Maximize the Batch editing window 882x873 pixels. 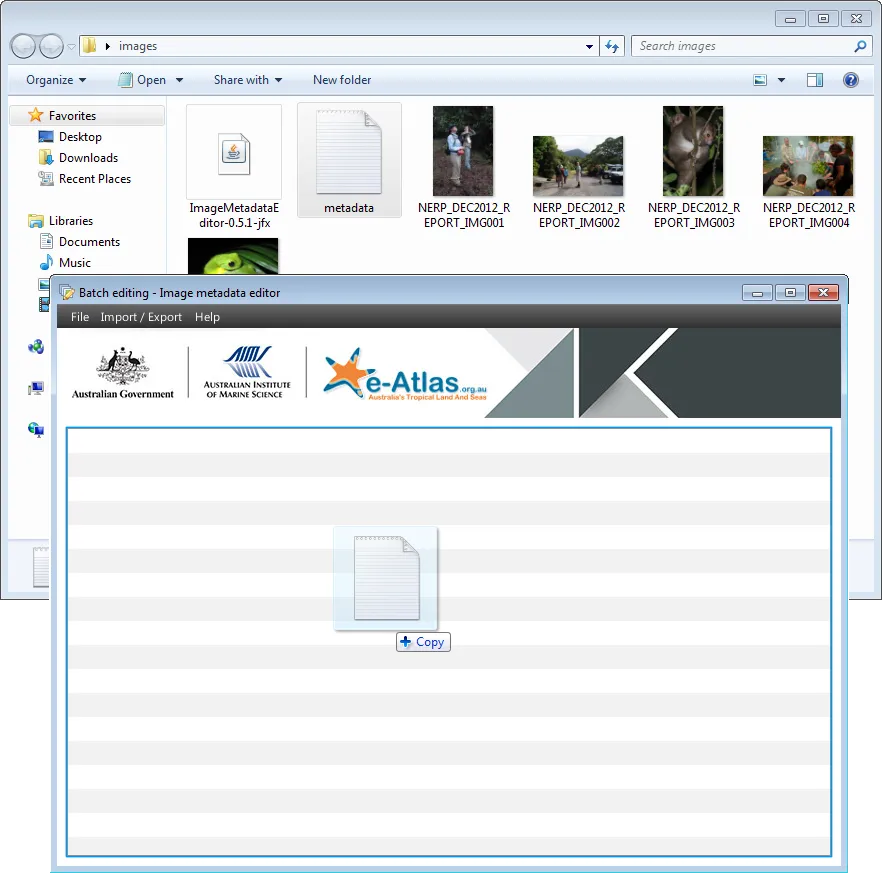[790, 292]
